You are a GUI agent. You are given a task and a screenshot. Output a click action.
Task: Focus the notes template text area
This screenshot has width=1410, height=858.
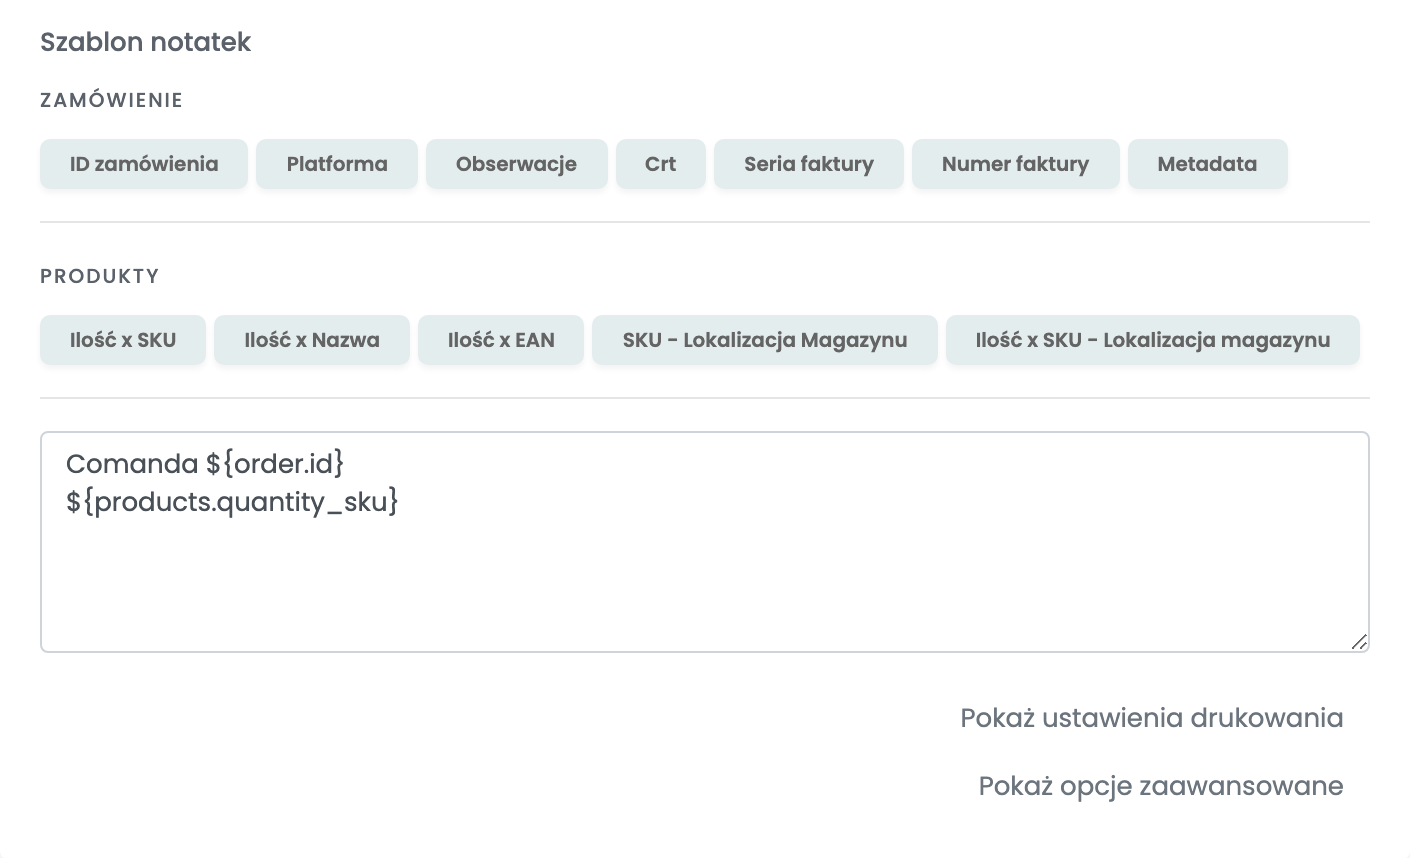click(x=705, y=542)
